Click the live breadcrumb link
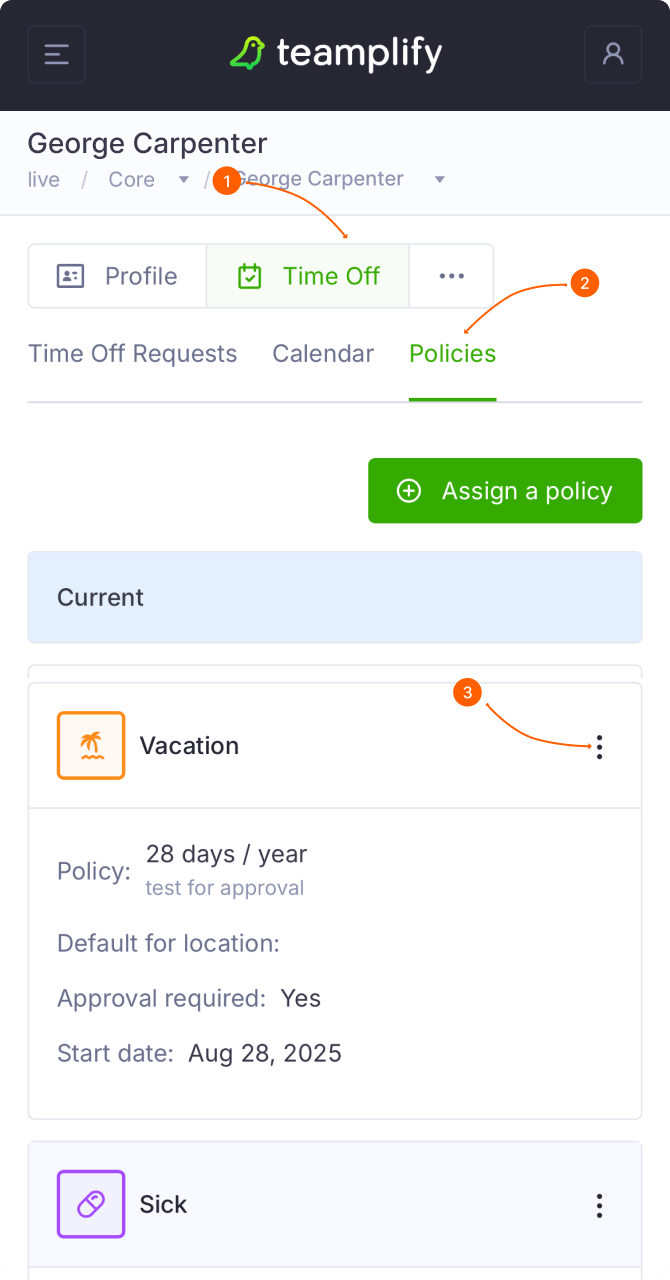 [43, 180]
